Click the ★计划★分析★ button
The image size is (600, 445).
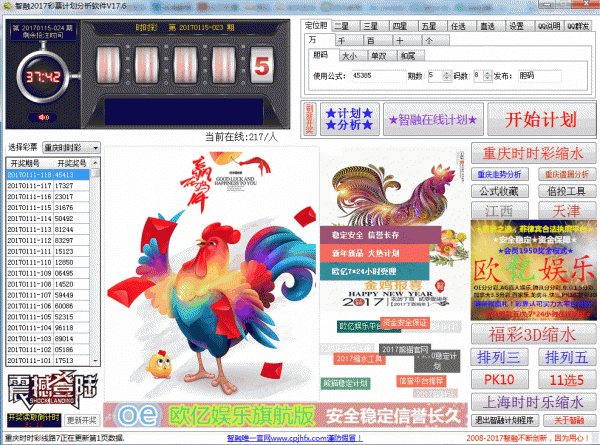click(x=349, y=119)
